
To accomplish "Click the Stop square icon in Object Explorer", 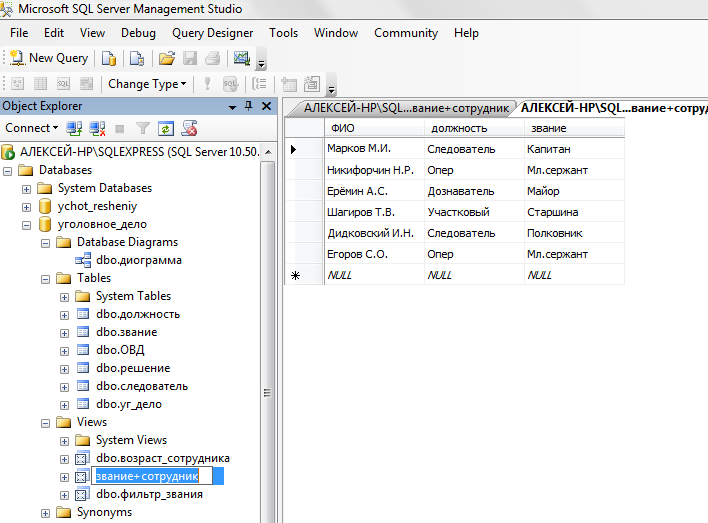I will pos(120,129).
